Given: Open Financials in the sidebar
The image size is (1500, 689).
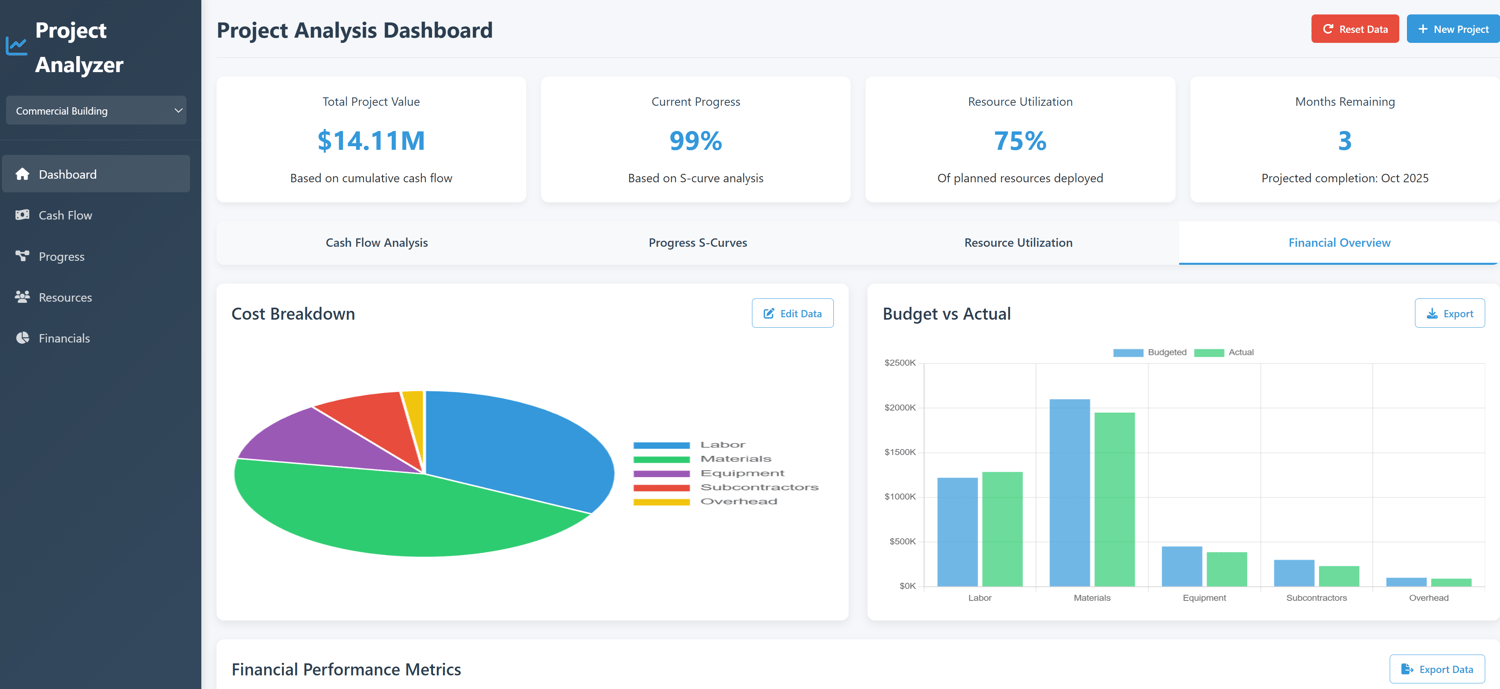Looking at the screenshot, I should click(x=96, y=338).
